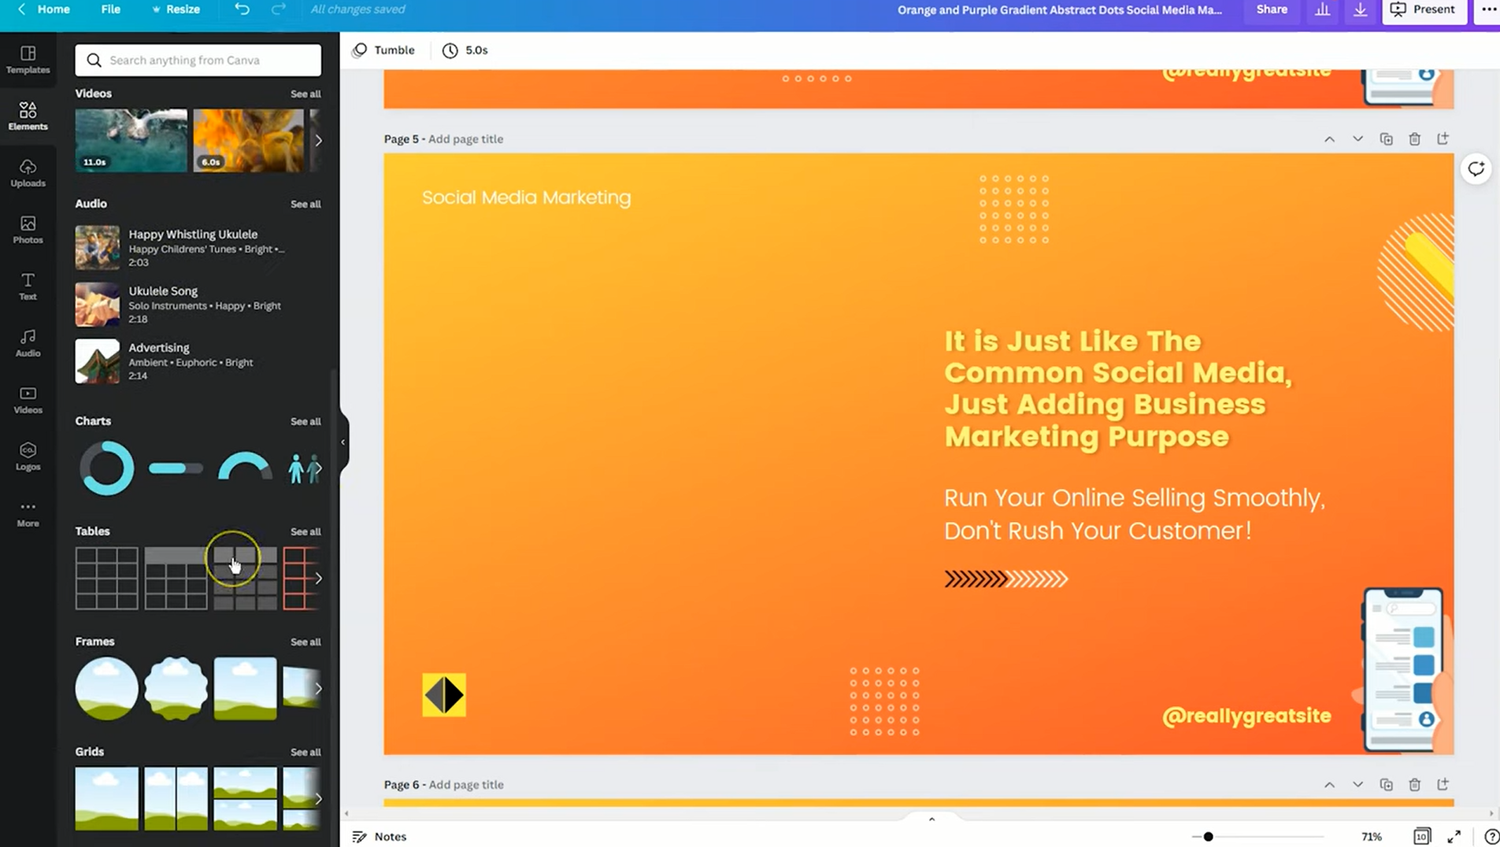Click the Present button
This screenshot has width=1500, height=847.
click(x=1424, y=9)
